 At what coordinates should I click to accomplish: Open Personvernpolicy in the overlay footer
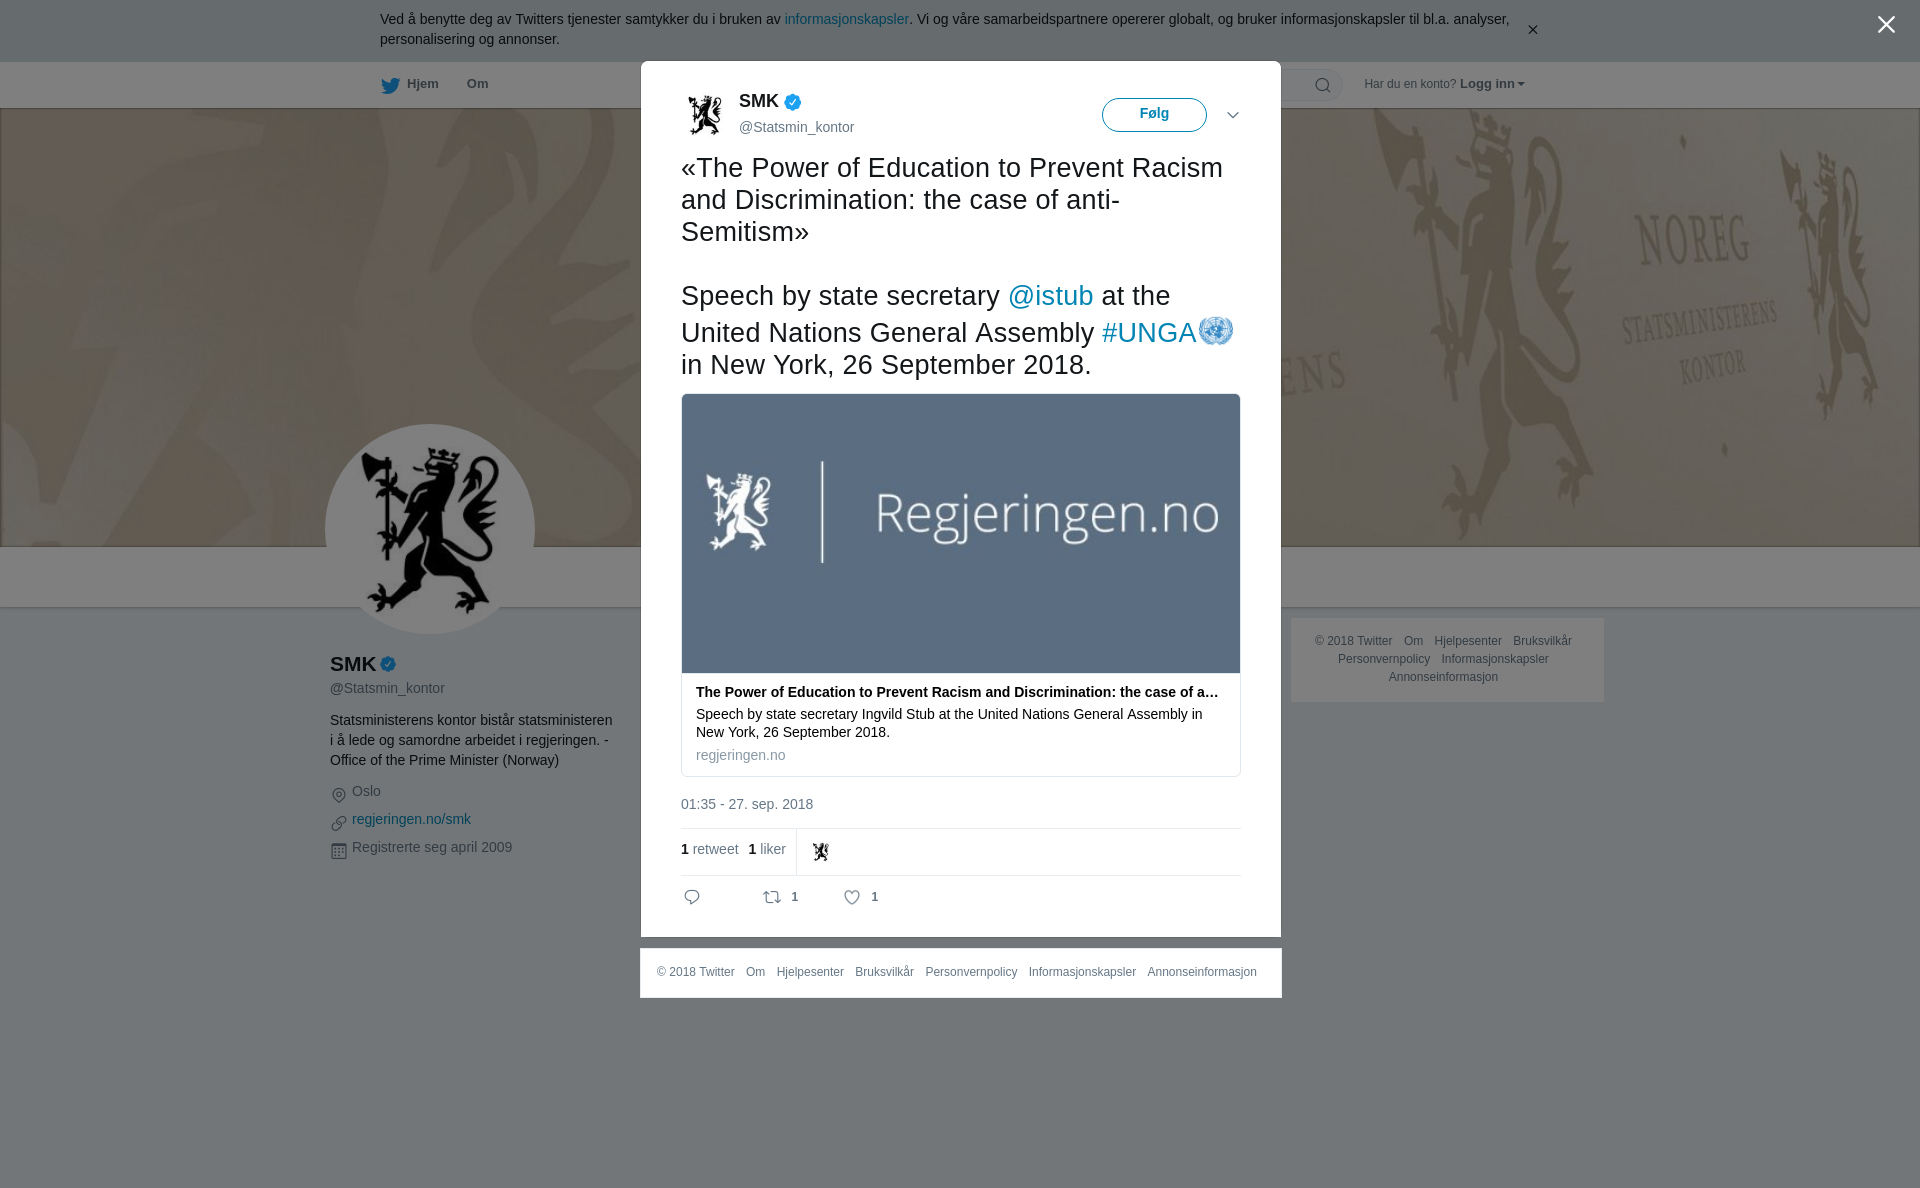pyautogui.click(x=971, y=972)
